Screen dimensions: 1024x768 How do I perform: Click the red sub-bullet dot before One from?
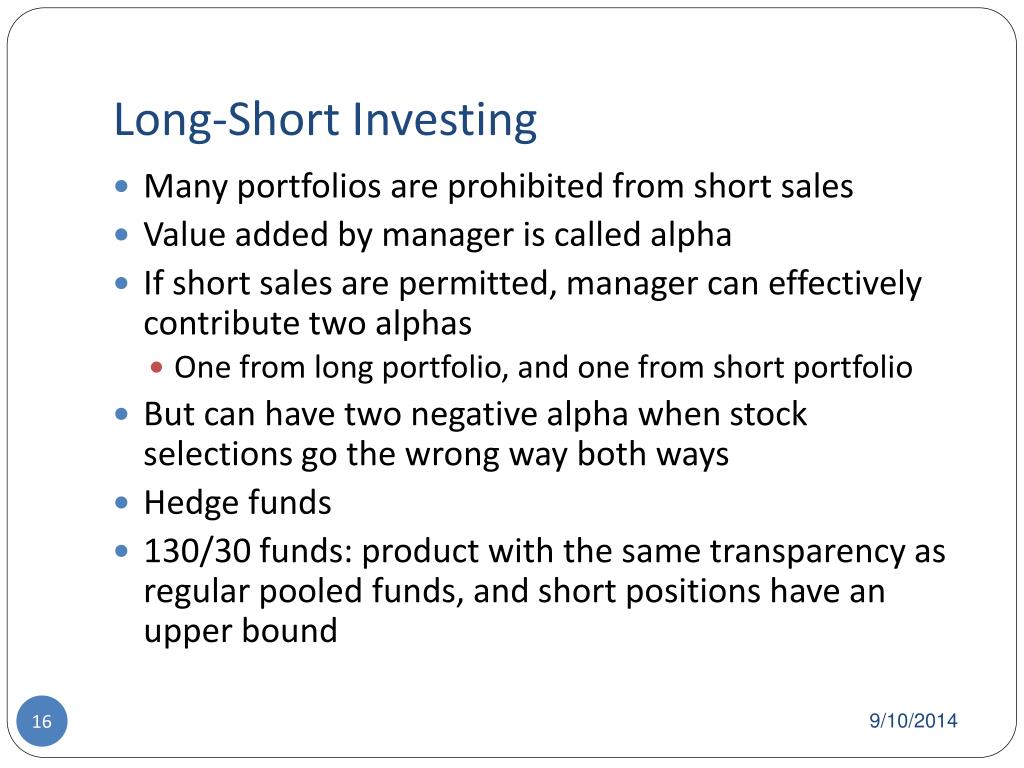coord(156,367)
